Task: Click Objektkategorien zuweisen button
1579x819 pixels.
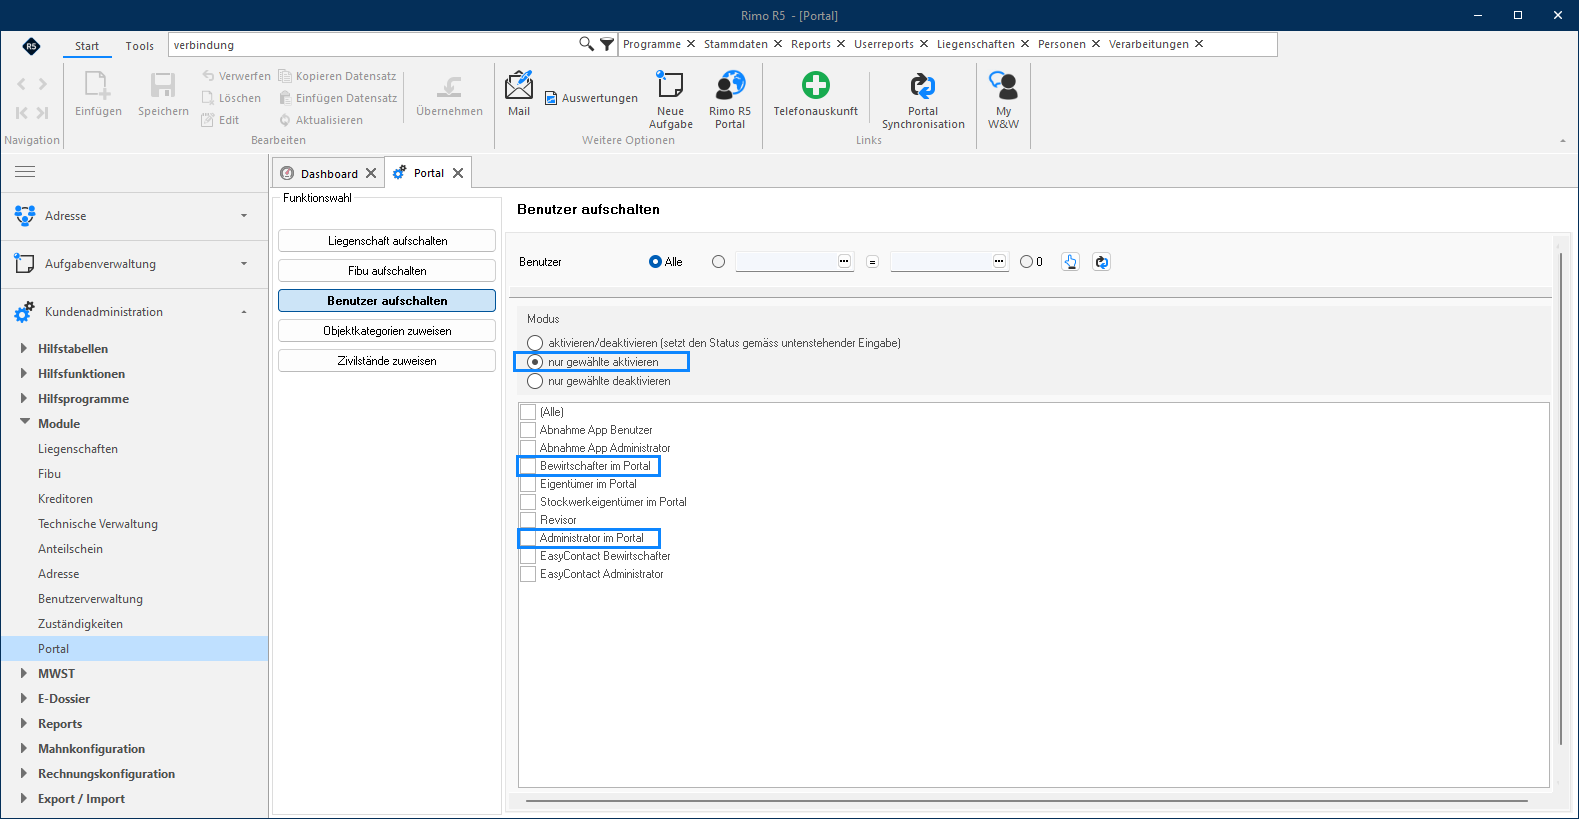Action: point(387,331)
